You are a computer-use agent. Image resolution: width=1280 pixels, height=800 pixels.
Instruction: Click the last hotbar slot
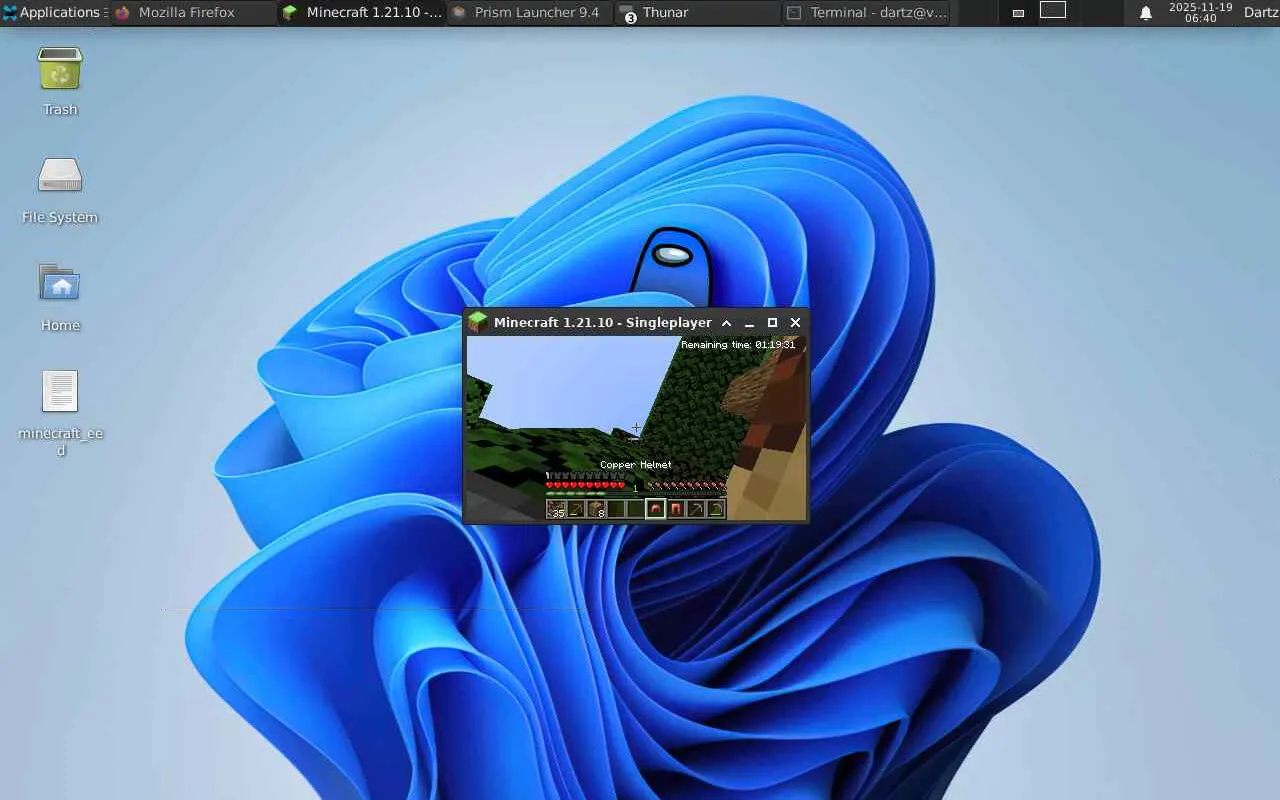pos(715,509)
